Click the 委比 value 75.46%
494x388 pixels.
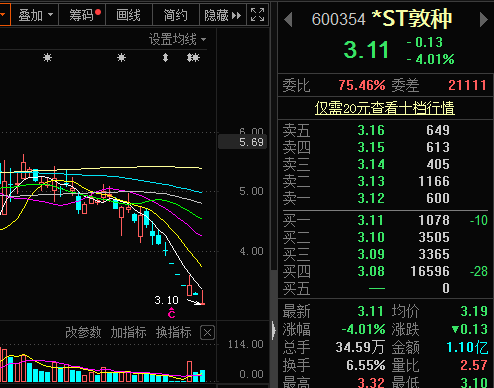point(362,85)
